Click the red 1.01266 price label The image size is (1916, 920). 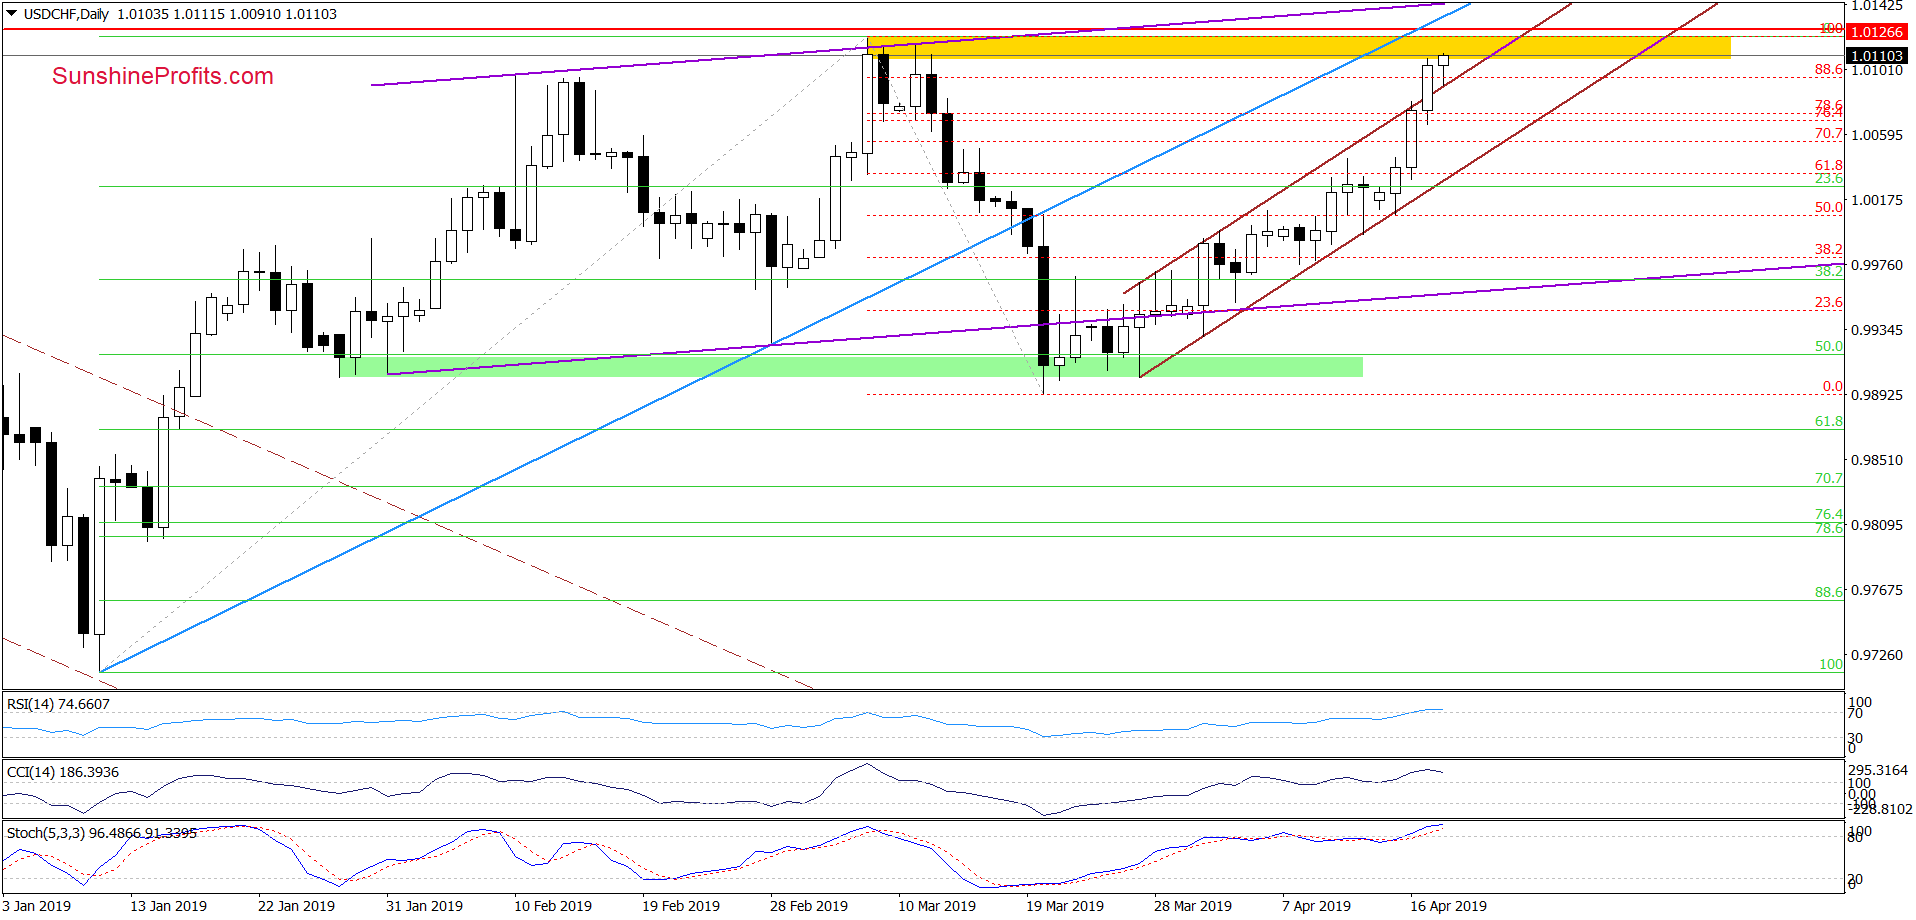(x=1877, y=32)
